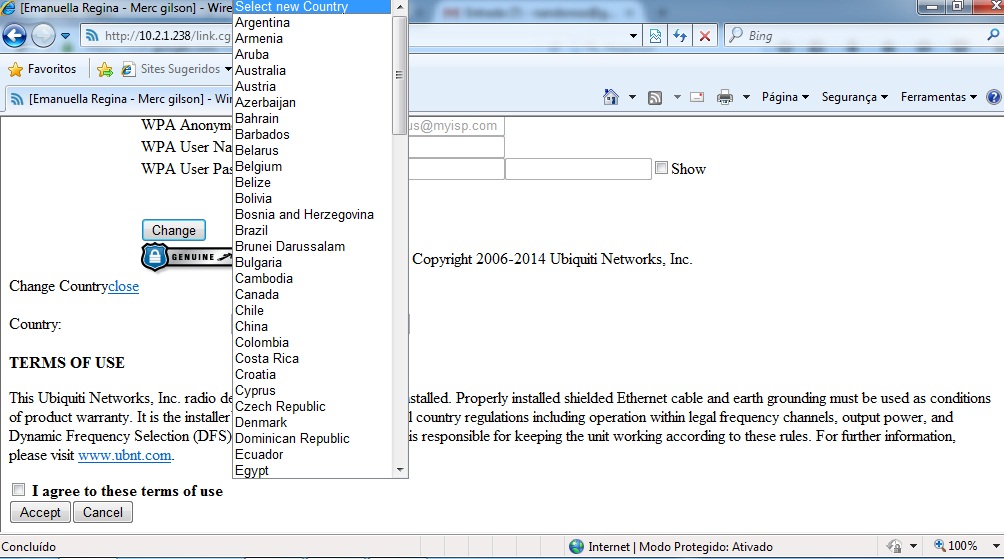The height and width of the screenshot is (559, 1004).
Task: Click the browser Forward arrow button
Action: pos(44,36)
